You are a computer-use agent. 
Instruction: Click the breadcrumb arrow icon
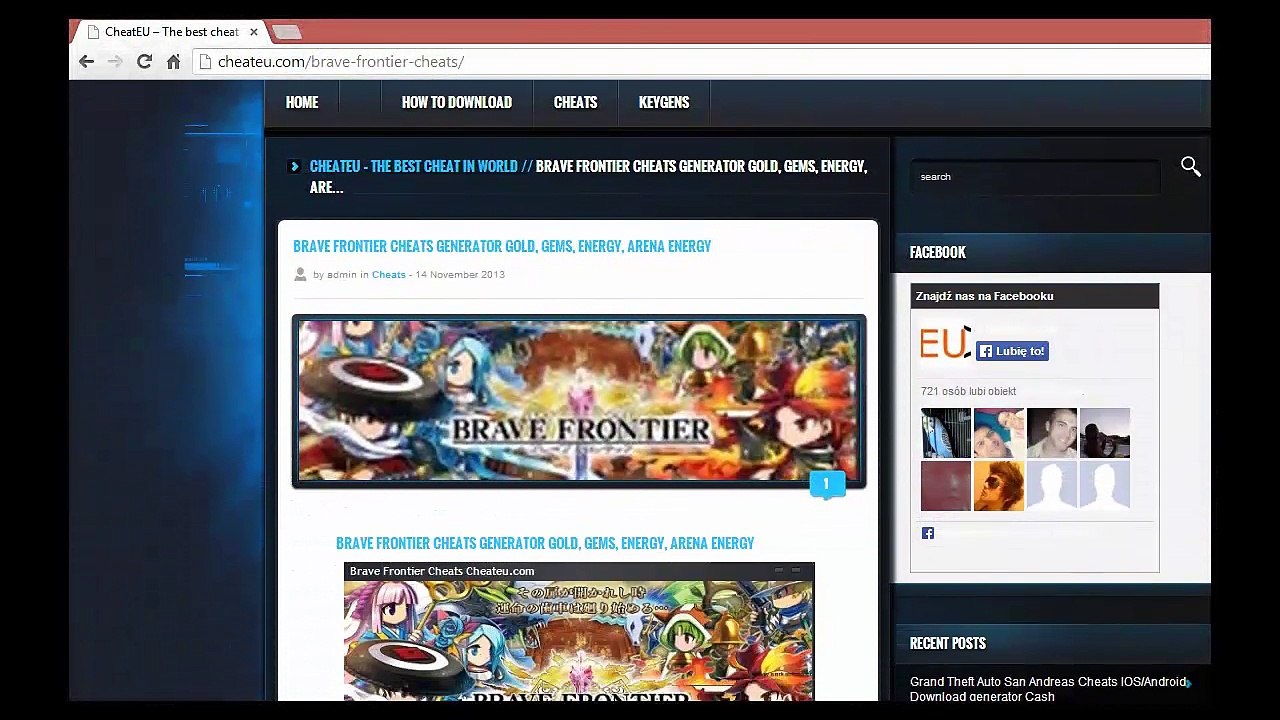[294, 167]
